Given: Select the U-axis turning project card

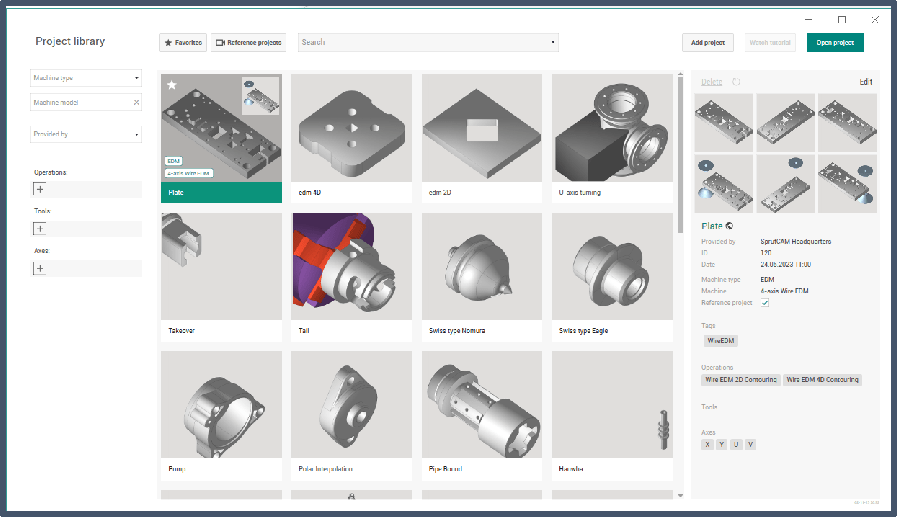Looking at the screenshot, I should pyautogui.click(x=612, y=138).
